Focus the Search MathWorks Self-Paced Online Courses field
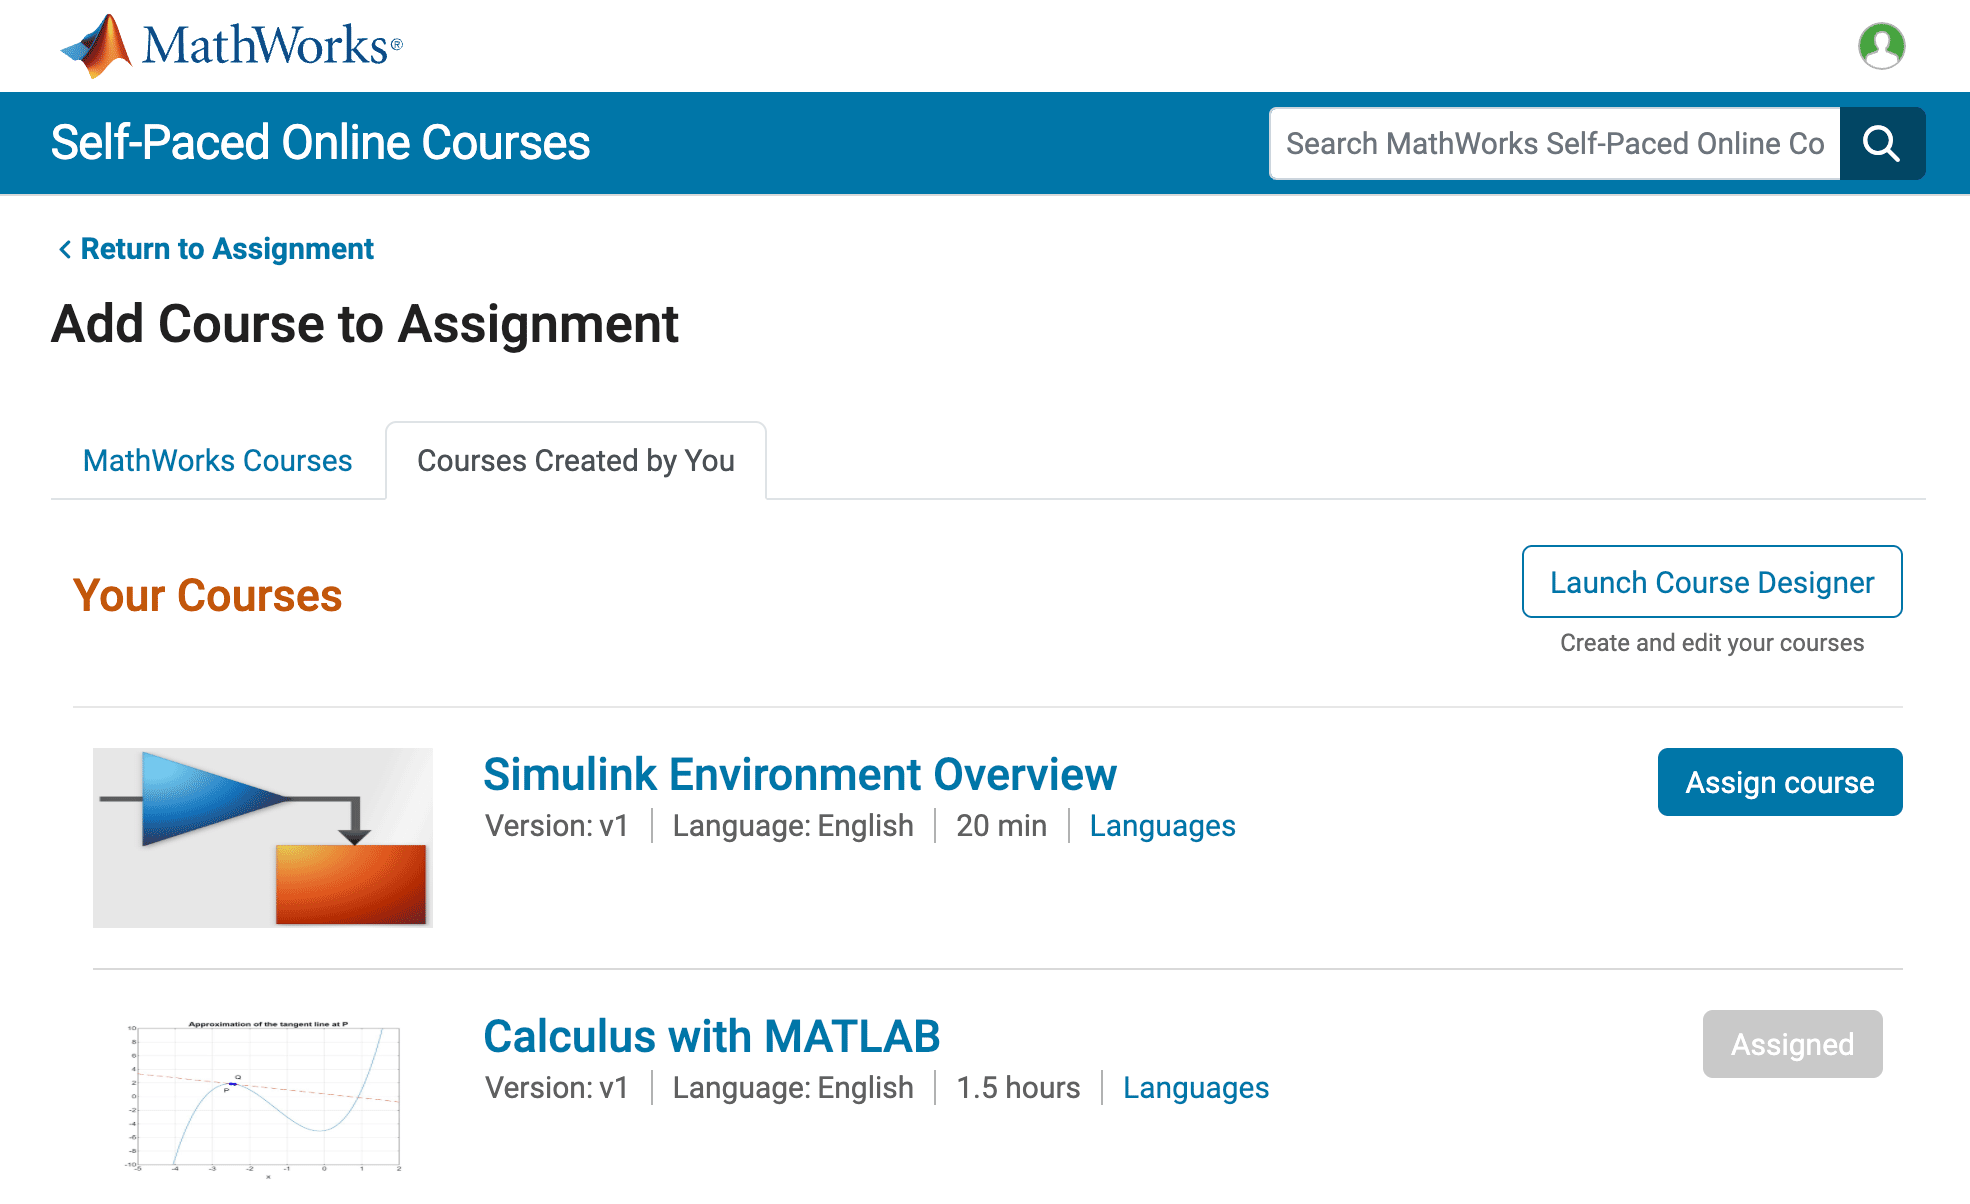The height and width of the screenshot is (1204, 1970). coord(1554,144)
